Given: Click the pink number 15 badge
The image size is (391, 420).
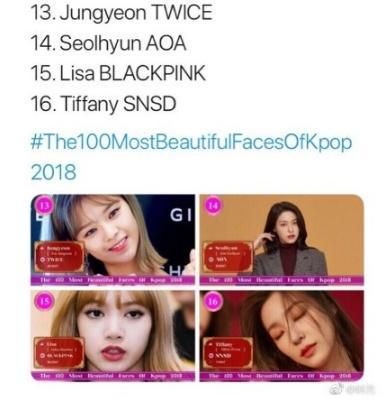Looking at the screenshot, I should pyautogui.click(x=44, y=301).
